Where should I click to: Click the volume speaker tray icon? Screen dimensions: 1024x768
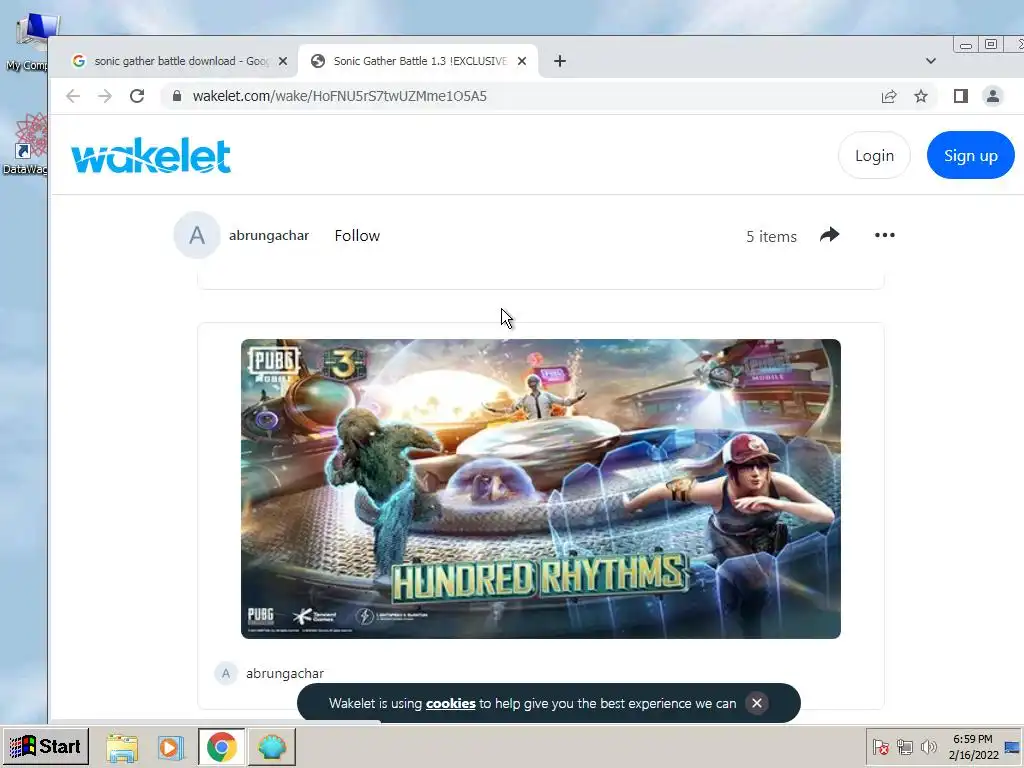(x=928, y=746)
